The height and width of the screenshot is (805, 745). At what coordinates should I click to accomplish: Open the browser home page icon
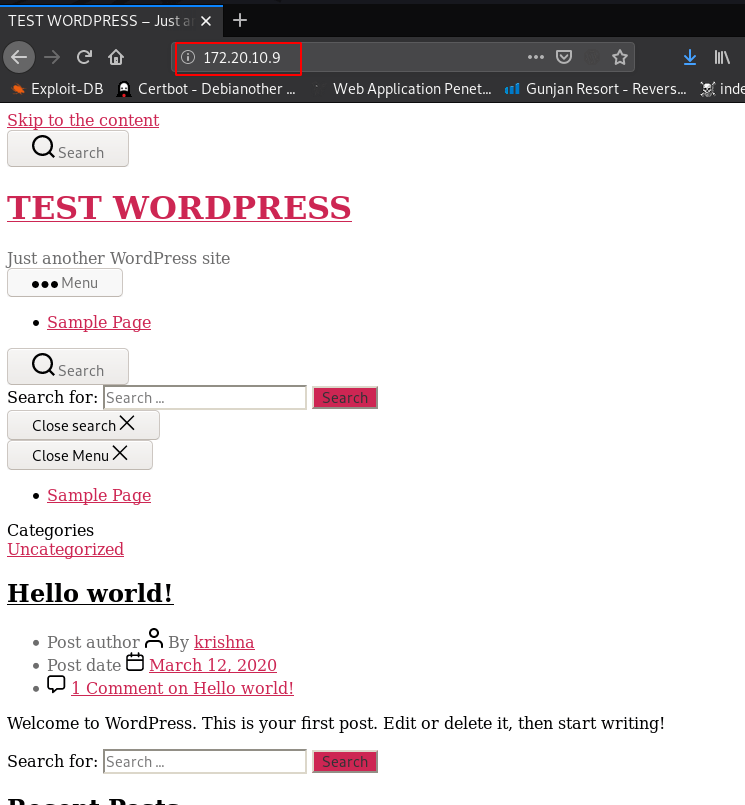click(116, 57)
